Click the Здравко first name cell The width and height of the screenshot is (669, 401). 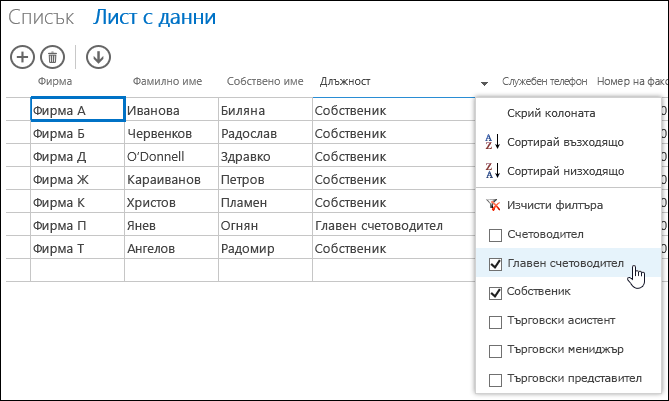265,156
